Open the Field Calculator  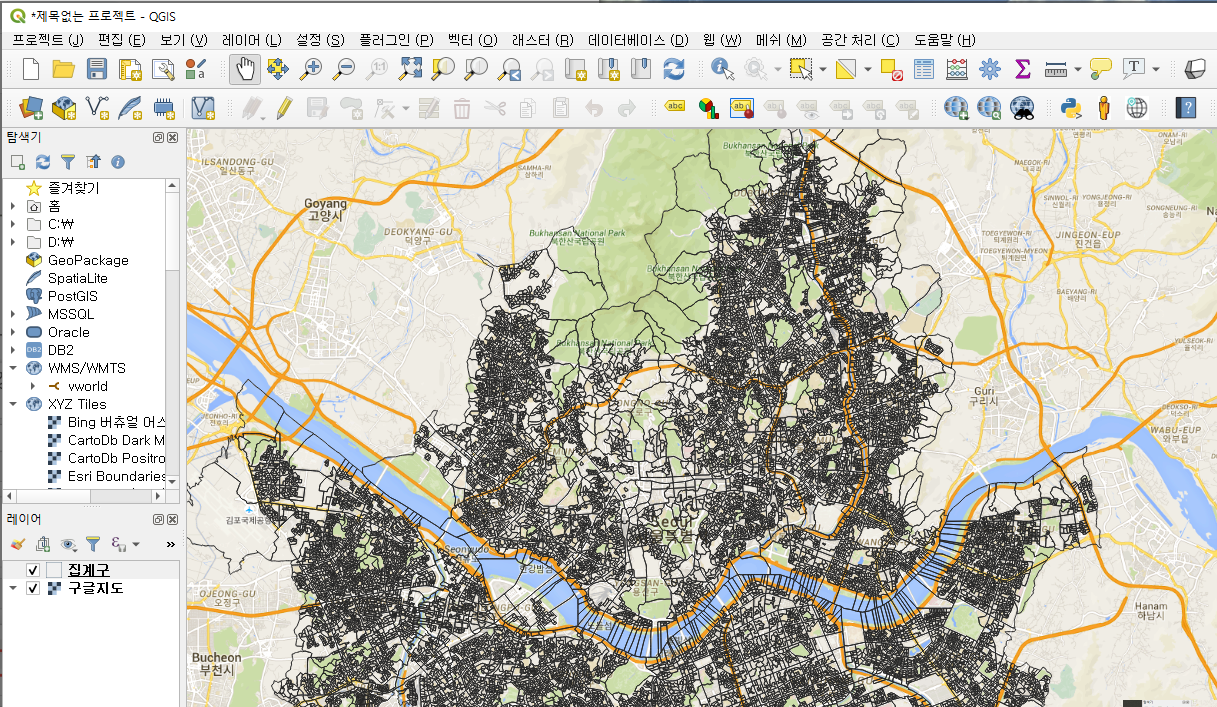pos(955,70)
